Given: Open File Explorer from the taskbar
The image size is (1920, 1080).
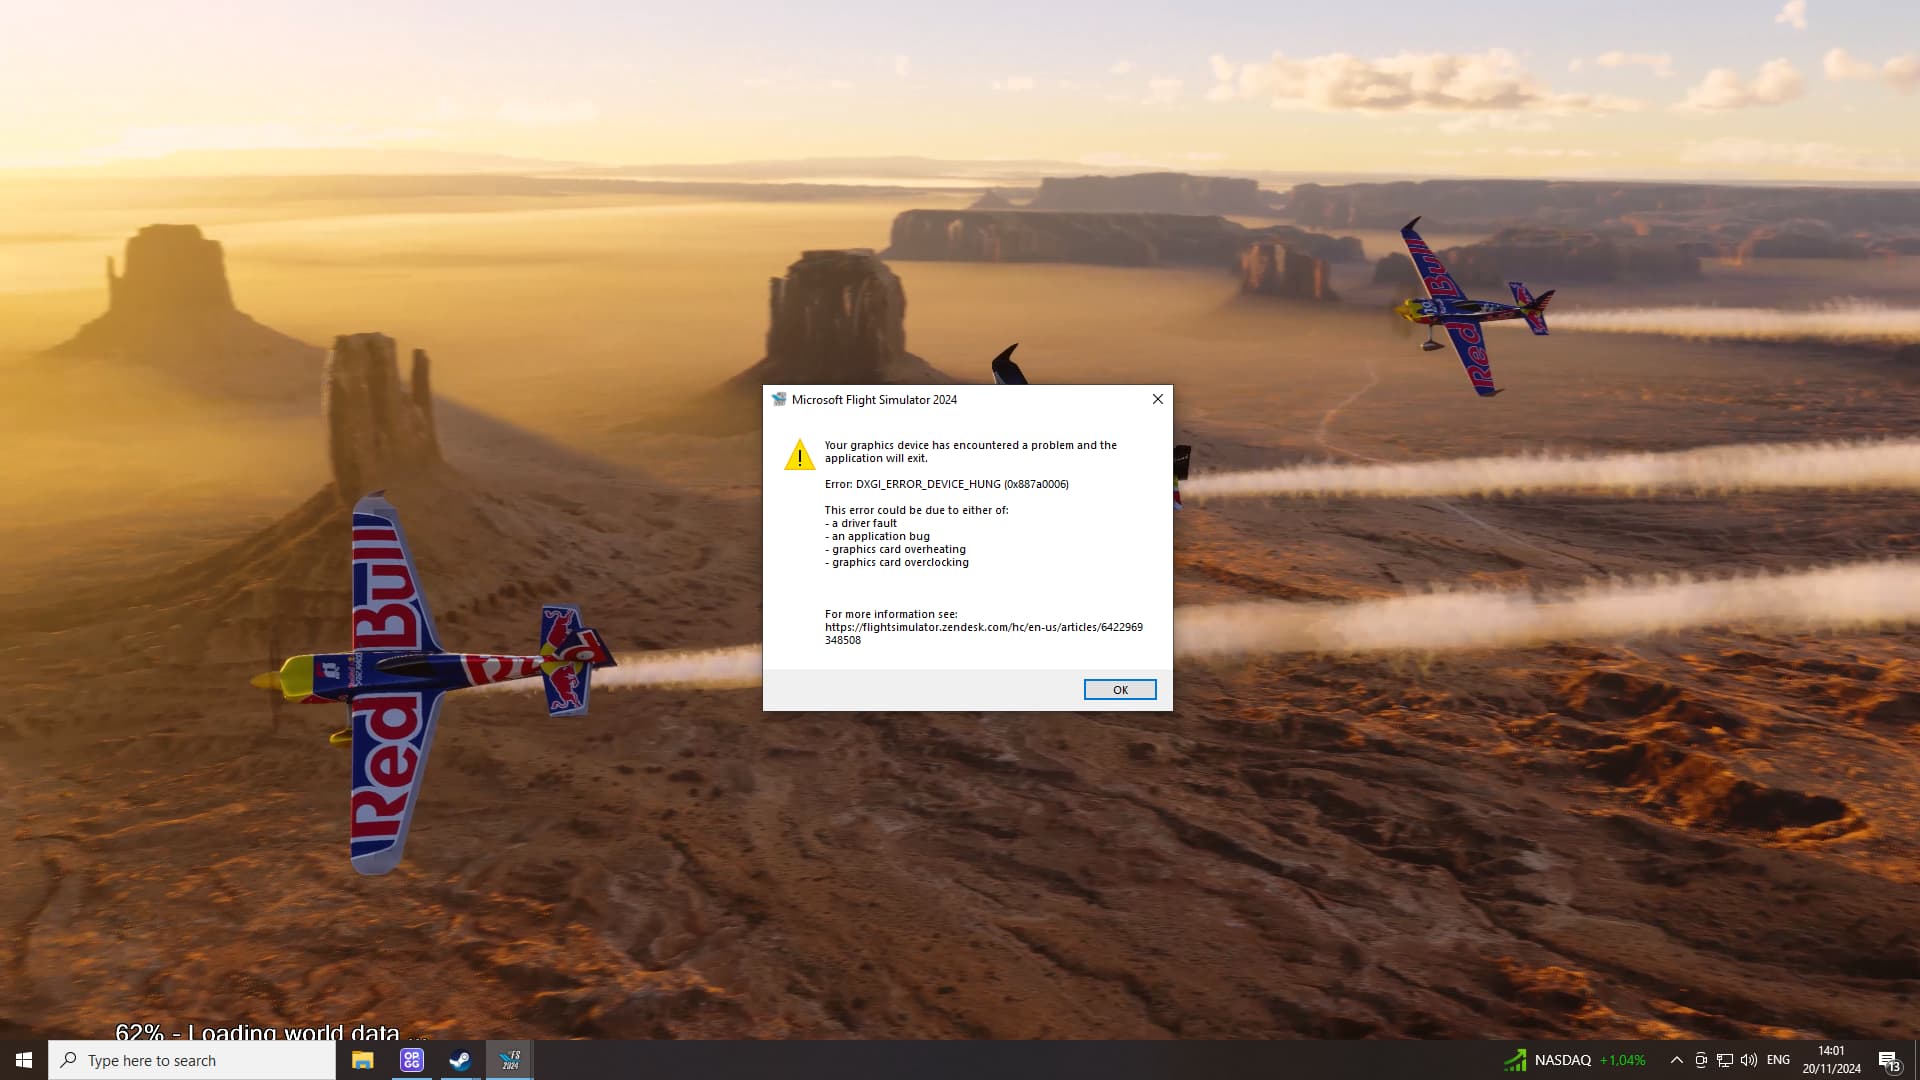Looking at the screenshot, I should 362,1060.
